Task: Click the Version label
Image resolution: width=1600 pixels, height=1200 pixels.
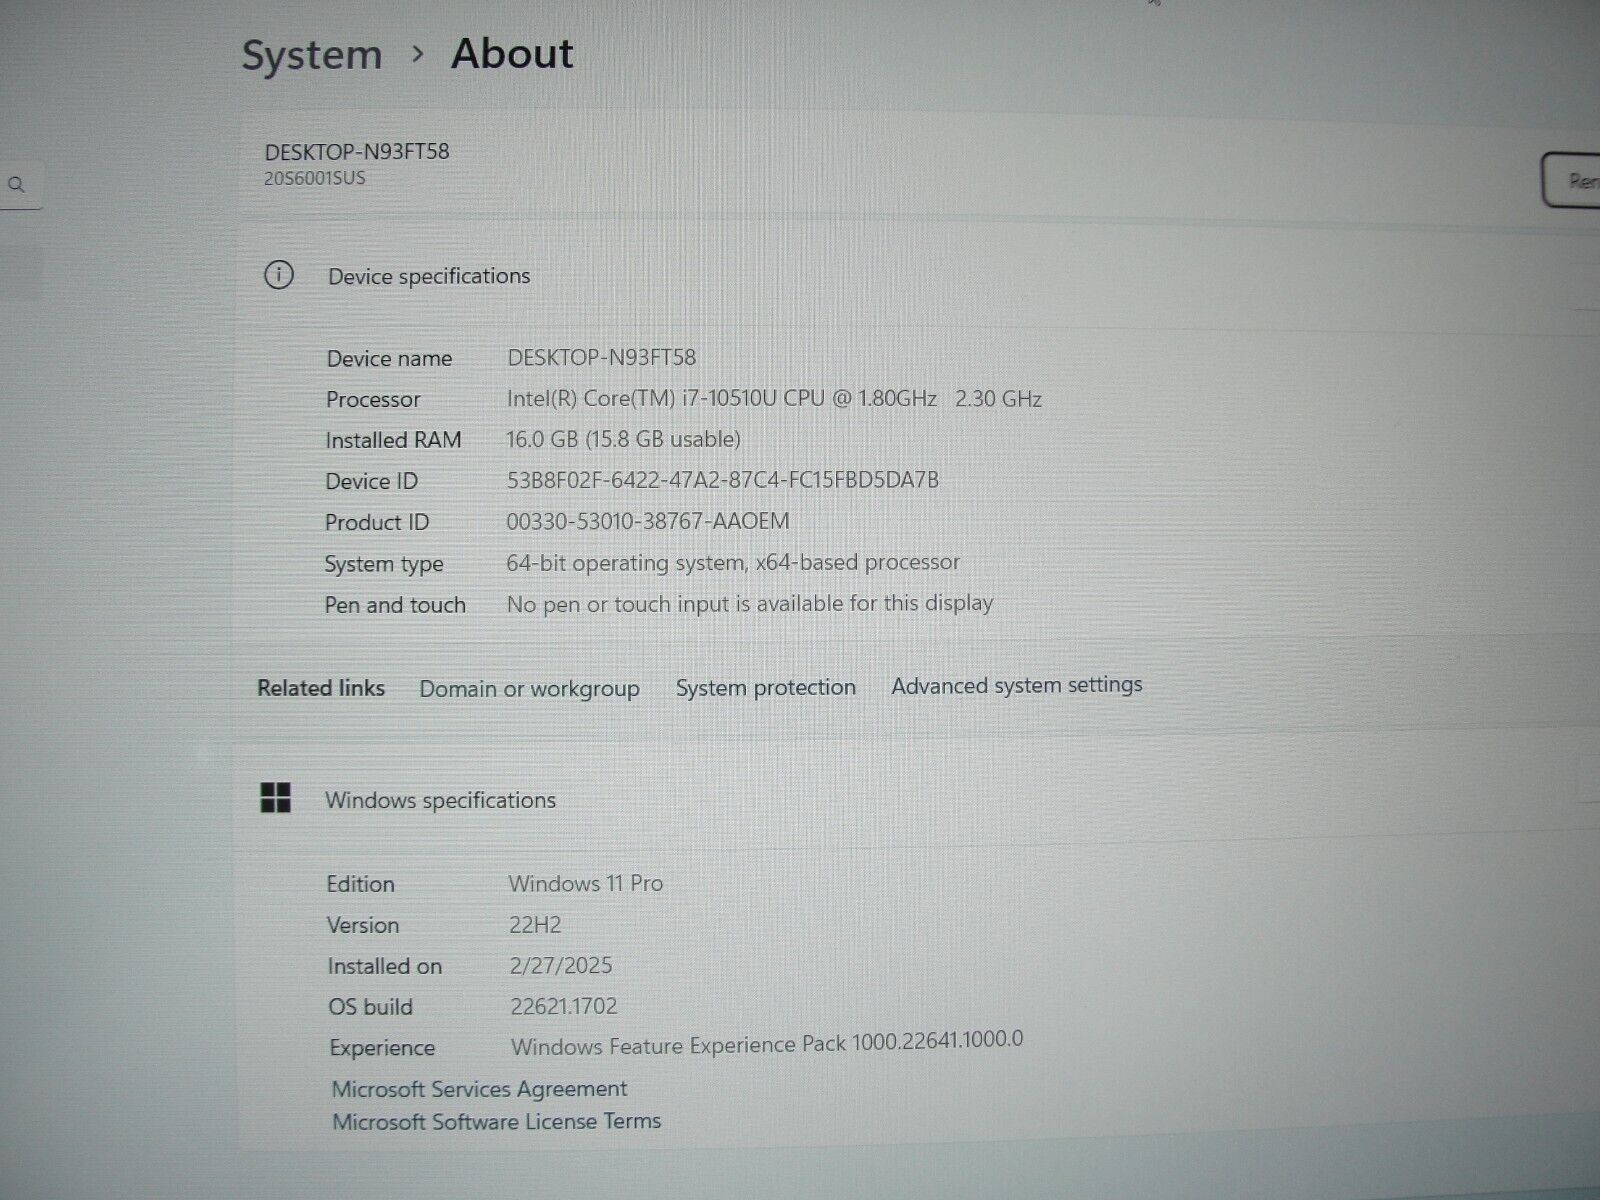Action: [363, 925]
